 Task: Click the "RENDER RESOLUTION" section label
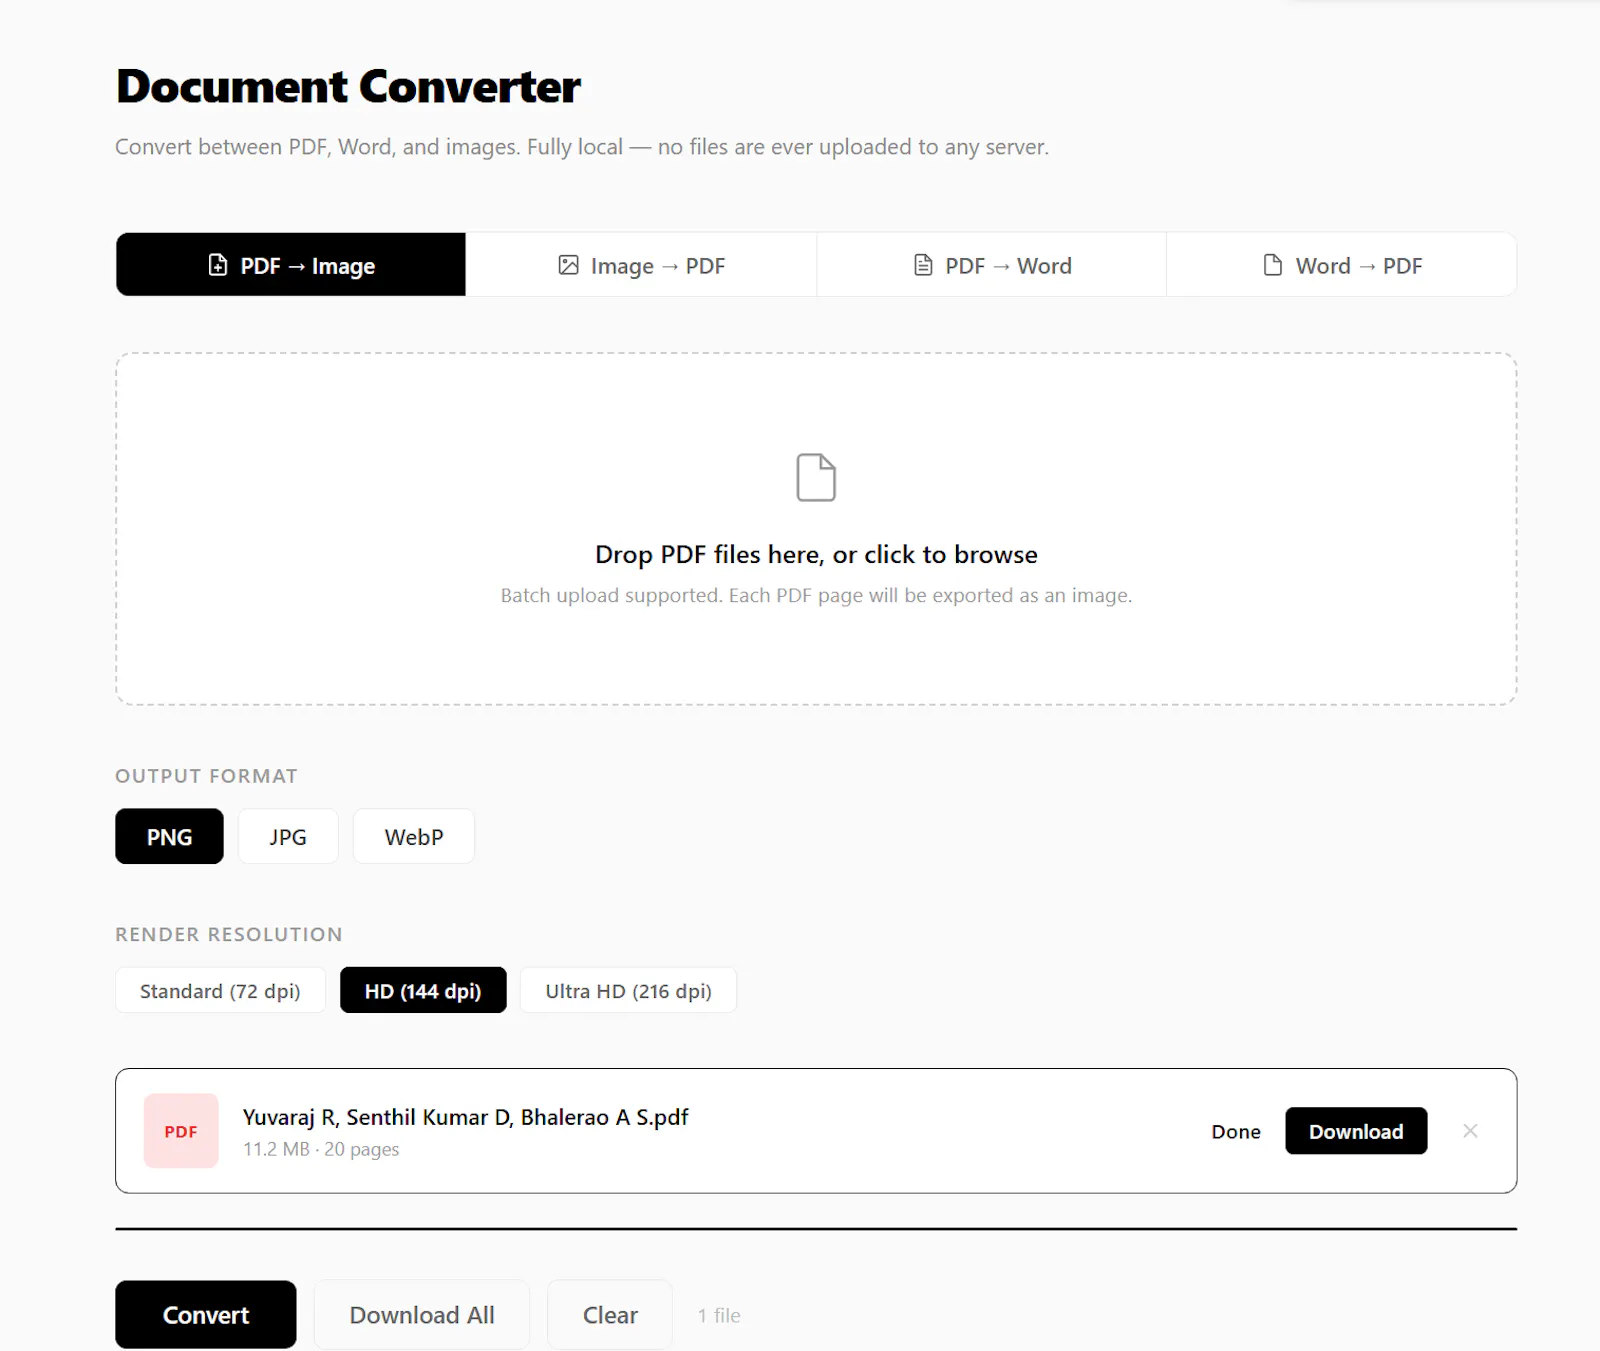pyautogui.click(x=229, y=934)
